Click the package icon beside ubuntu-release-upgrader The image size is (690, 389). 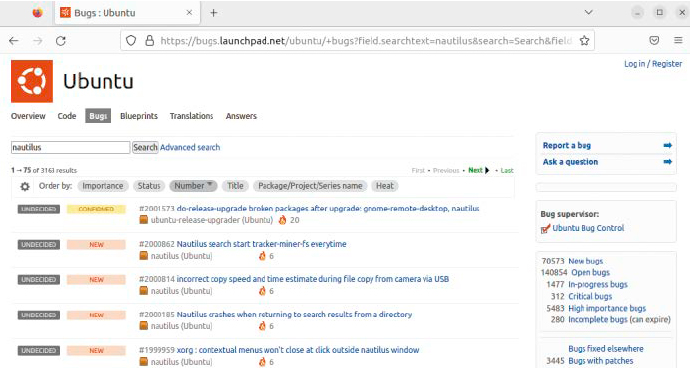[143, 220]
